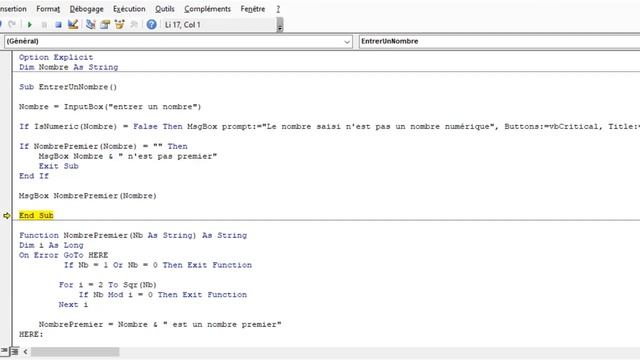This screenshot has height=360, width=640.
Task: Click the For i = 2 To Sqr(Nb) line
Action: coord(107,285)
